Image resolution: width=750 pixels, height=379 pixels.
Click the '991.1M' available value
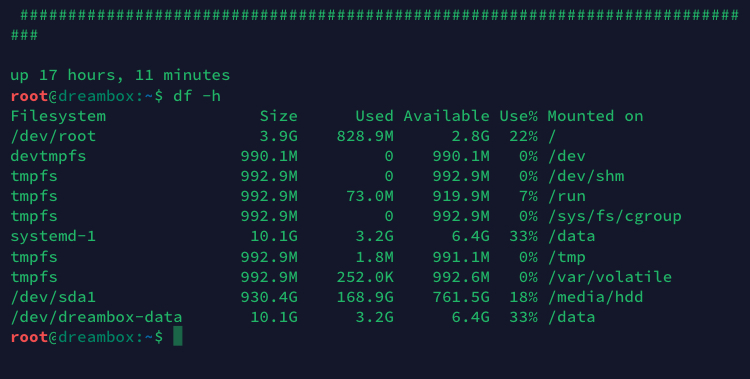[x=461, y=257]
